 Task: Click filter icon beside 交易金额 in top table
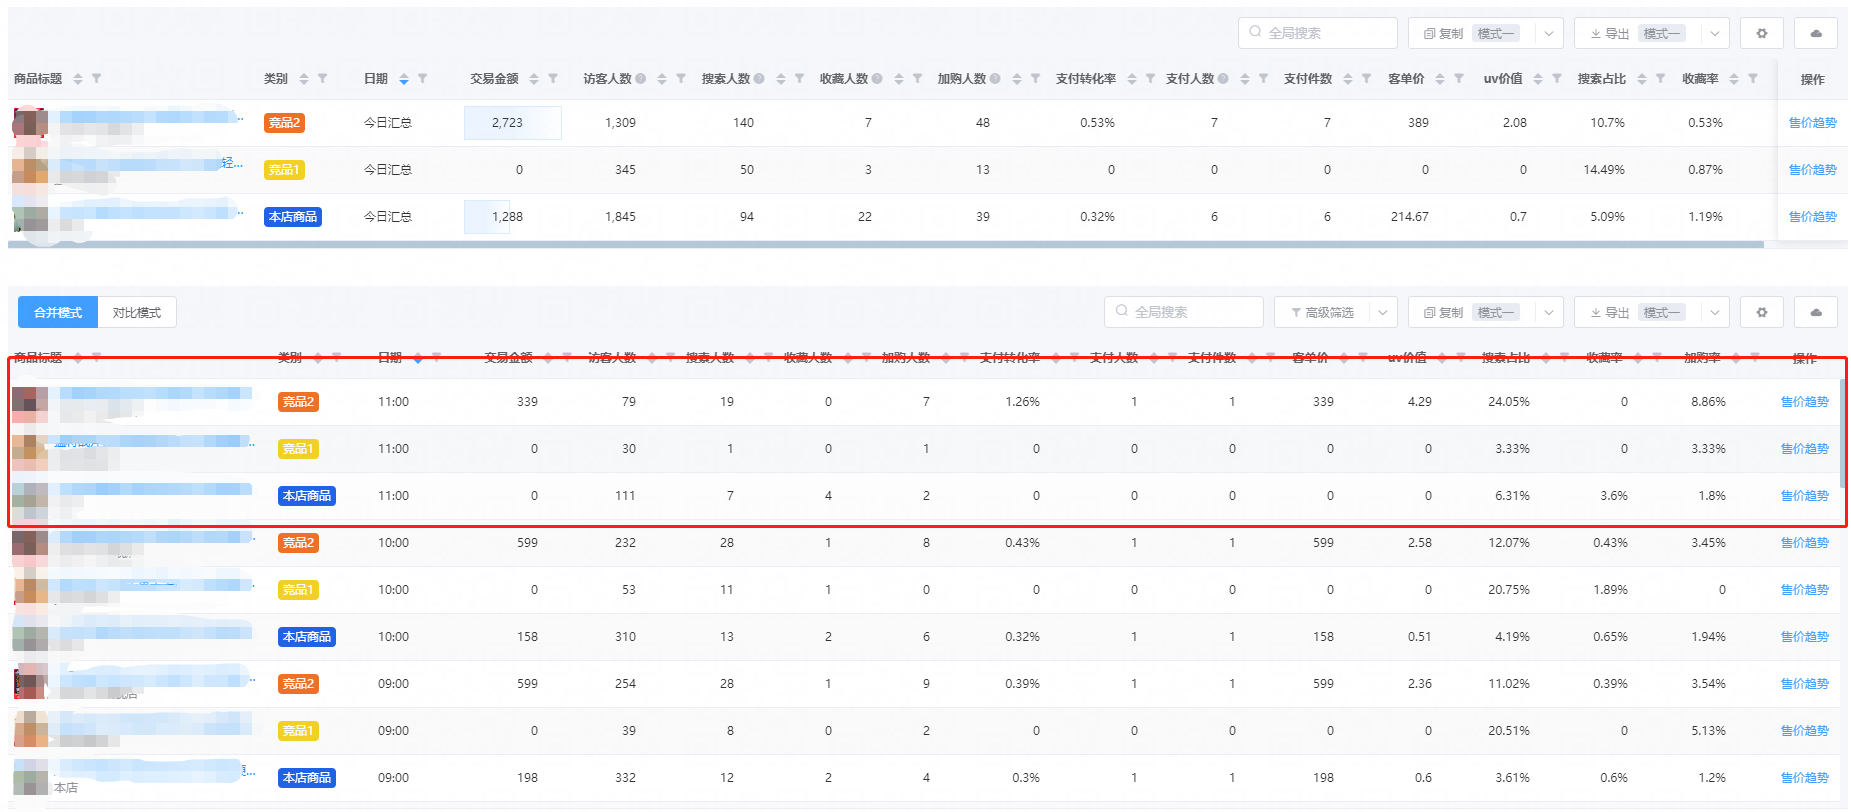[x=553, y=79]
